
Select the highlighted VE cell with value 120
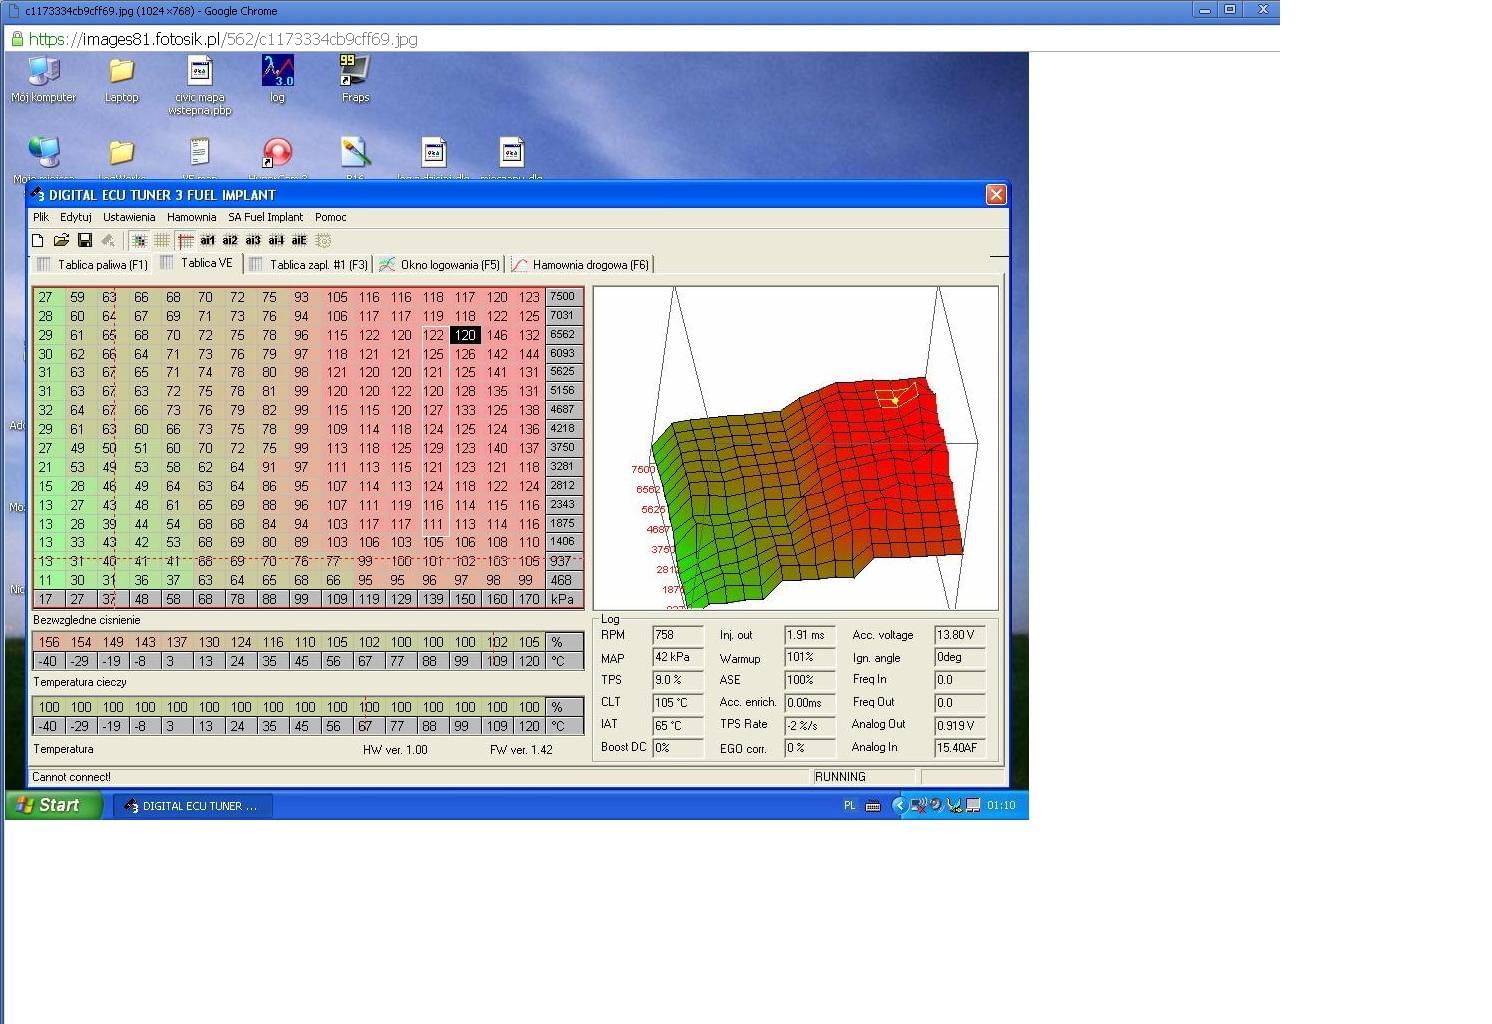[465, 335]
